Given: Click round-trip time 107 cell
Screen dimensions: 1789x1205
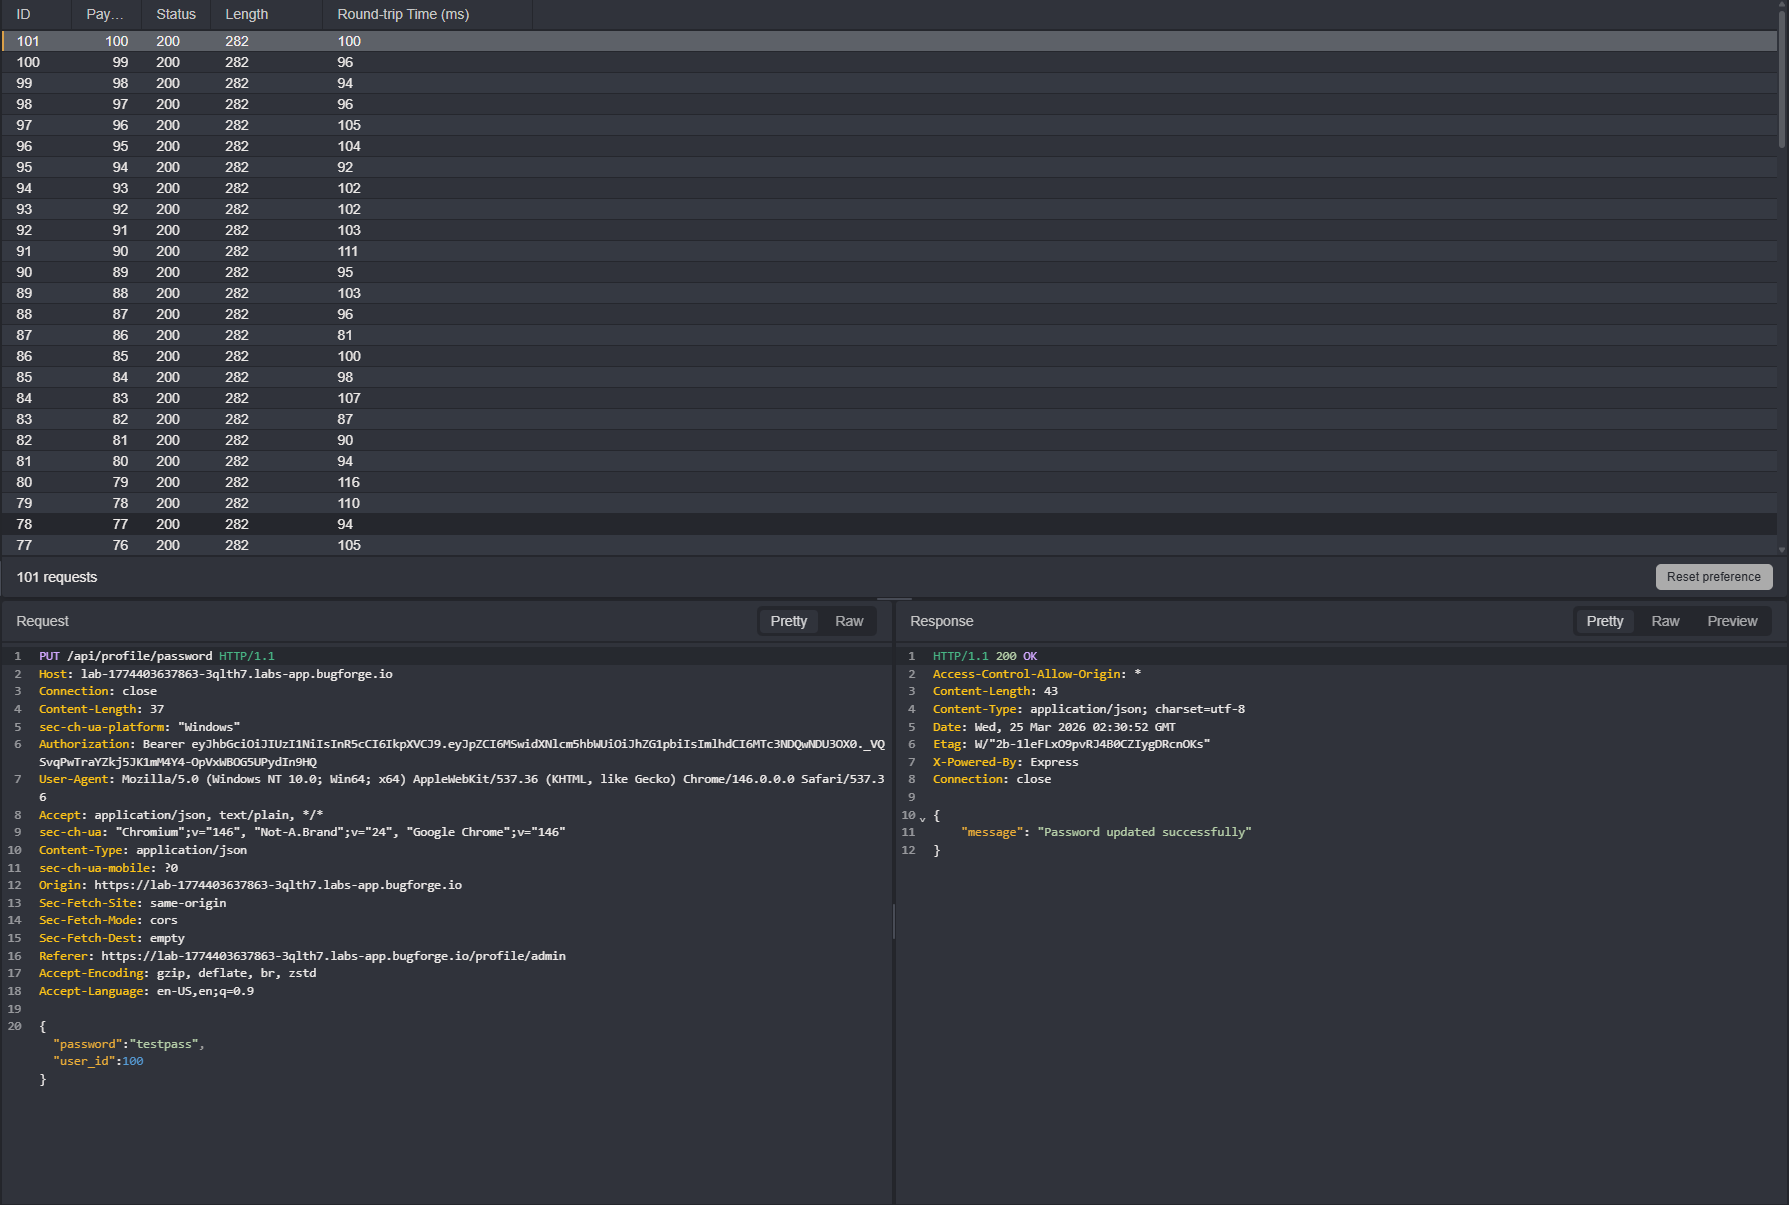Looking at the screenshot, I should [348, 398].
